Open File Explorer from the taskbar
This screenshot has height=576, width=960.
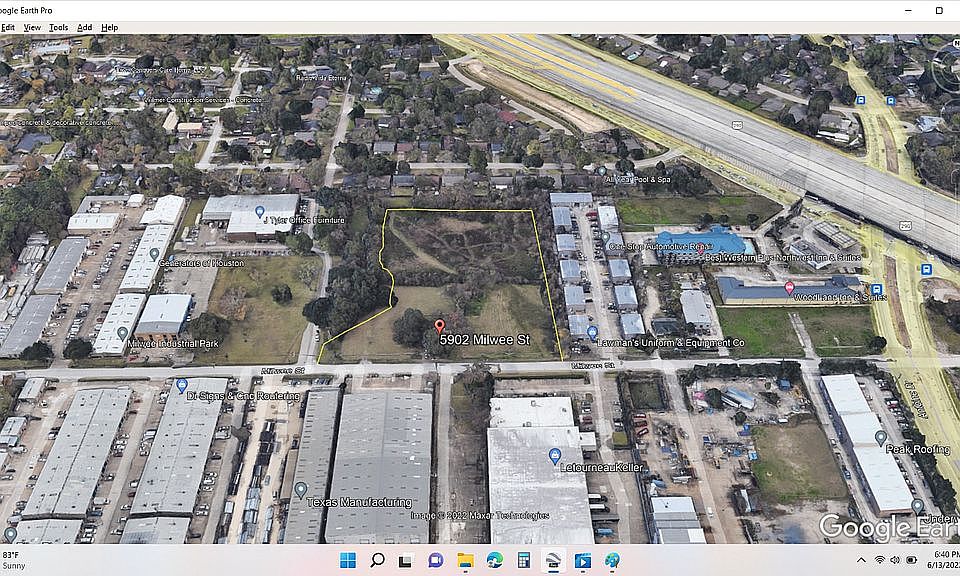[465, 560]
